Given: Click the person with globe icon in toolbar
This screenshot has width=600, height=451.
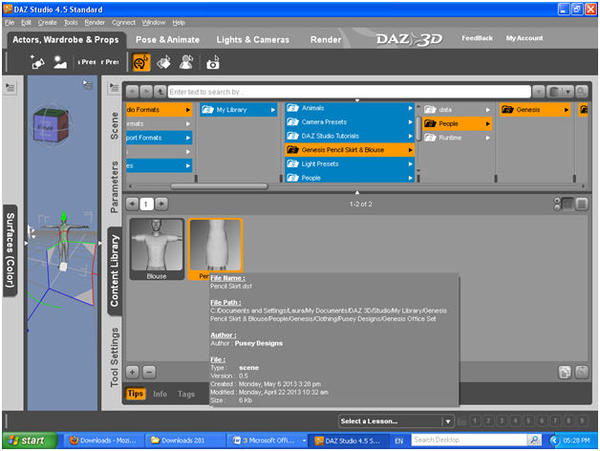Looking at the screenshot, I should [186, 62].
